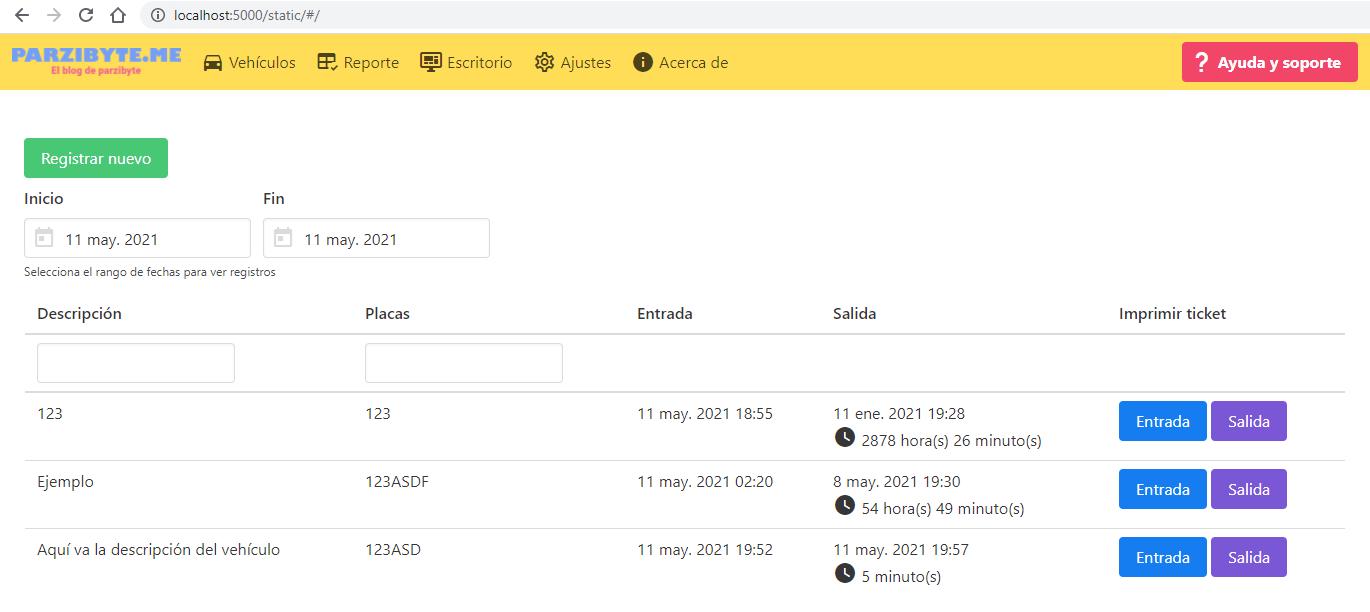The height and width of the screenshot is (612, 1370).
Task: Print Salida ticket for plate 123ASD
Action: point(1248,557)
